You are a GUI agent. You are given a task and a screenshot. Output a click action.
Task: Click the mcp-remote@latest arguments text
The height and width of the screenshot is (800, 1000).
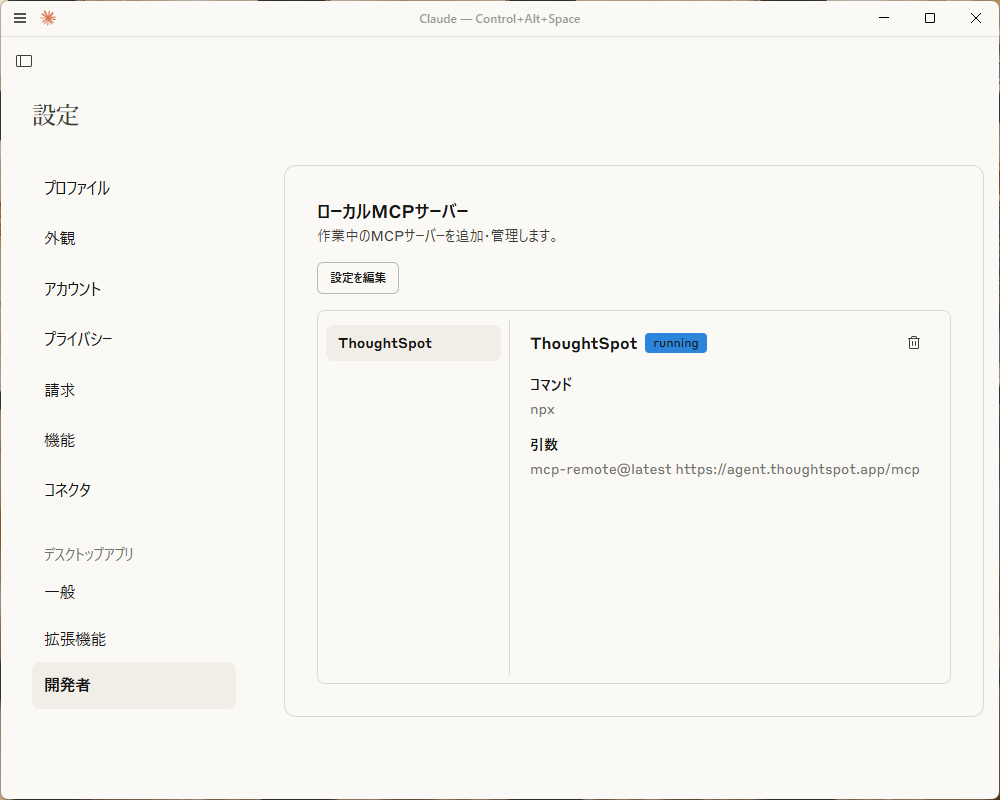pyautogui.click(x=724, y=470)
